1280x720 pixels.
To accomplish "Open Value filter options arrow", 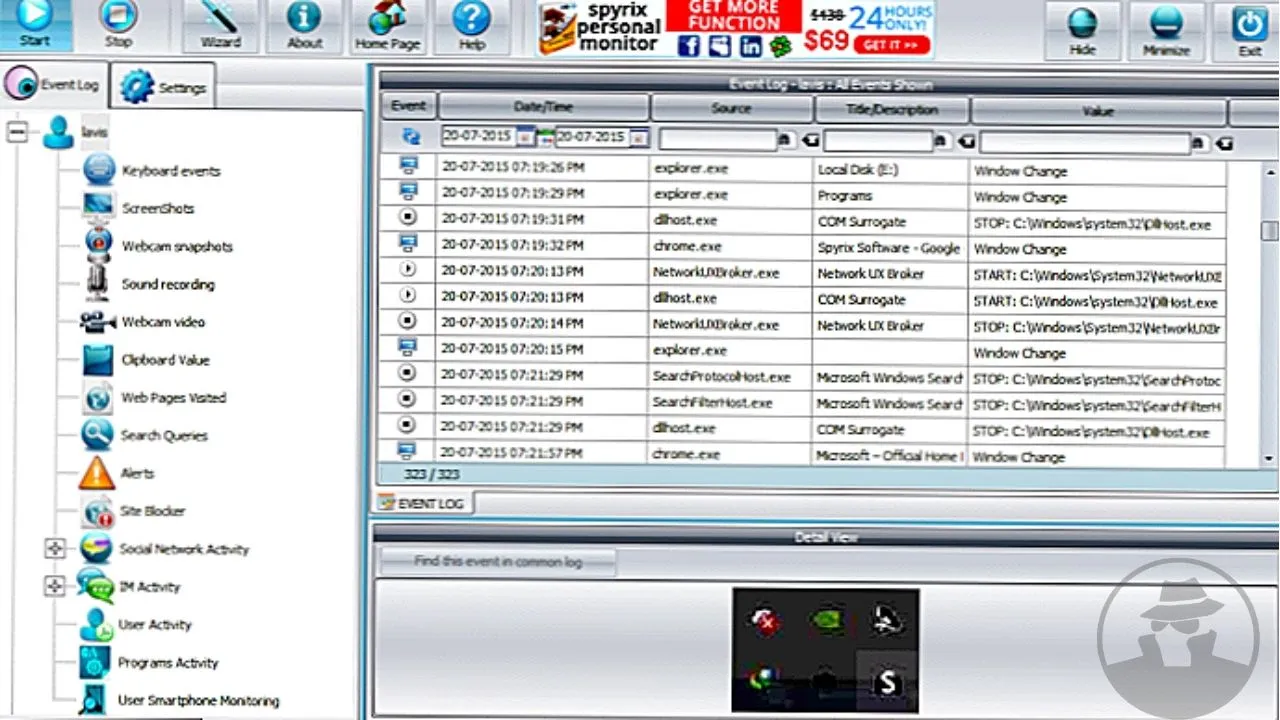I will pyautogui.click(x=1224, y=143).
